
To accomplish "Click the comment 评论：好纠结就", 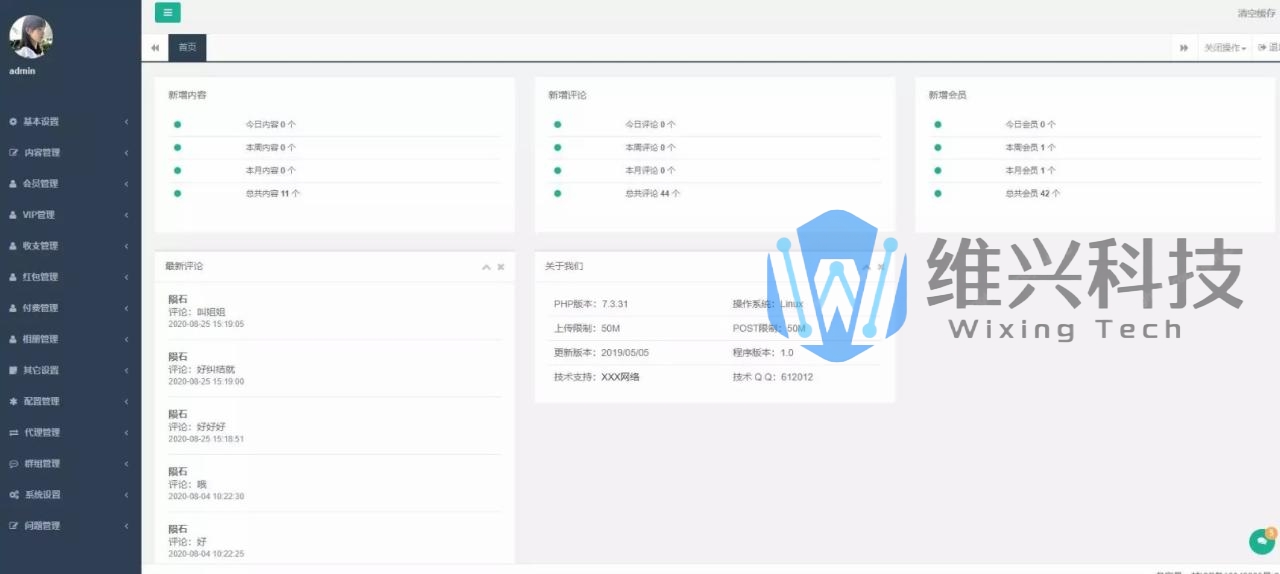I will click(203, 369).
